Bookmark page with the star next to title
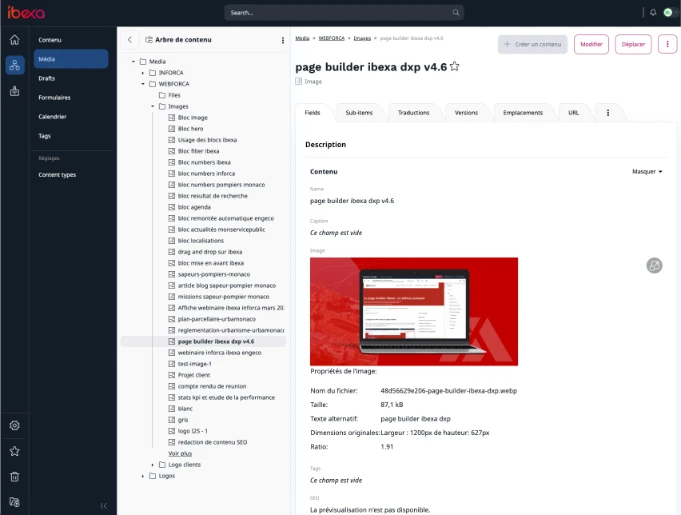 (x=454, y=66)
